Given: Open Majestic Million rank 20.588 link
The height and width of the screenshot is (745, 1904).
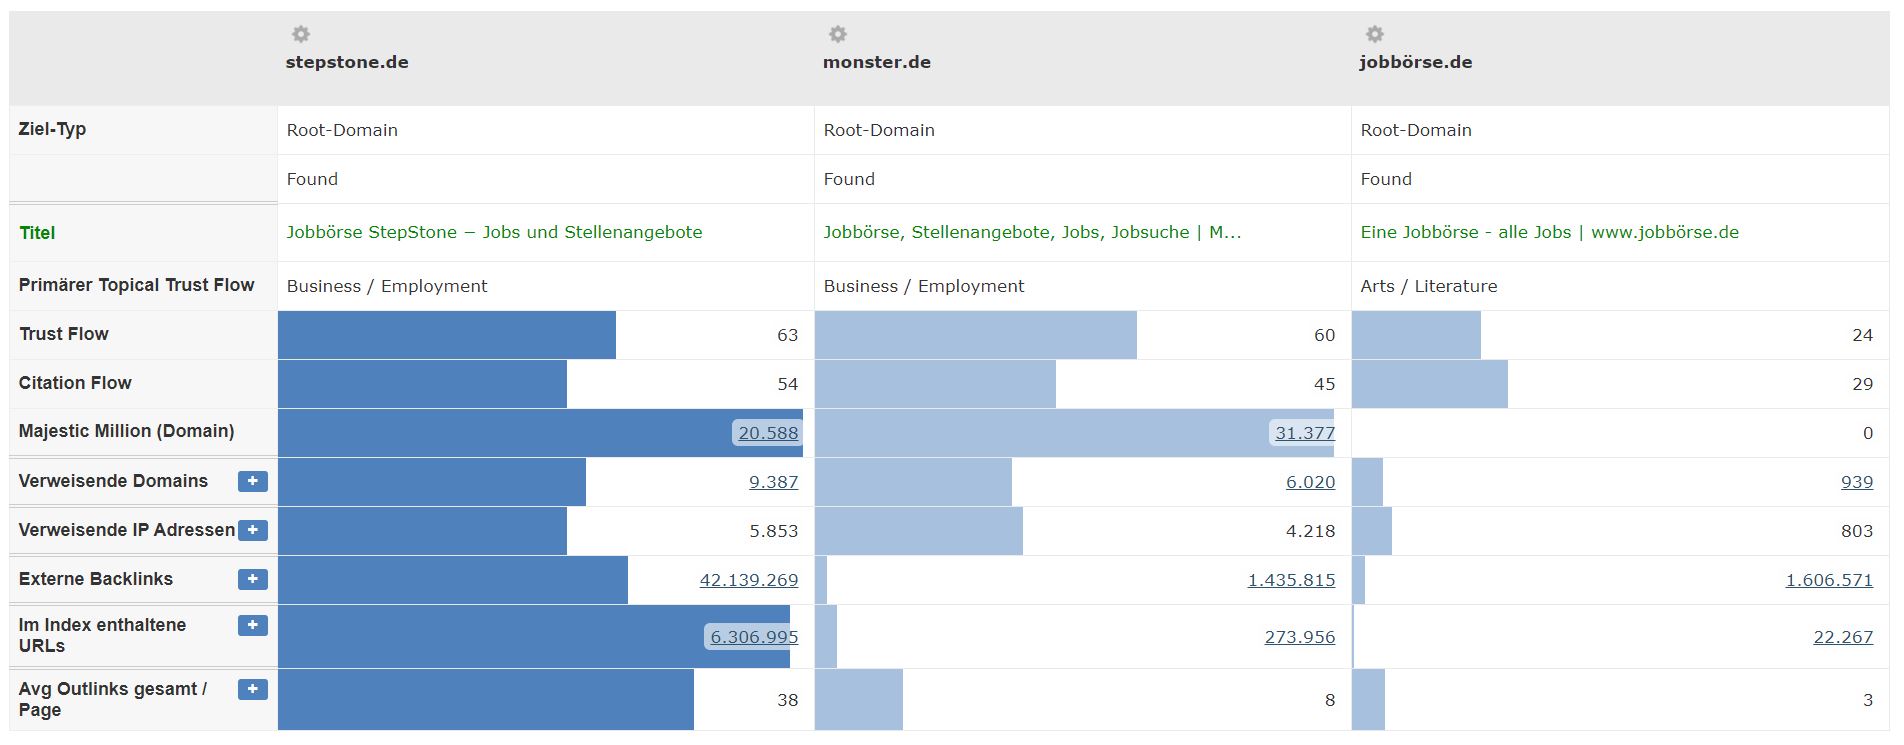Looking at the screenshot, I should click(x=768, y=433).
